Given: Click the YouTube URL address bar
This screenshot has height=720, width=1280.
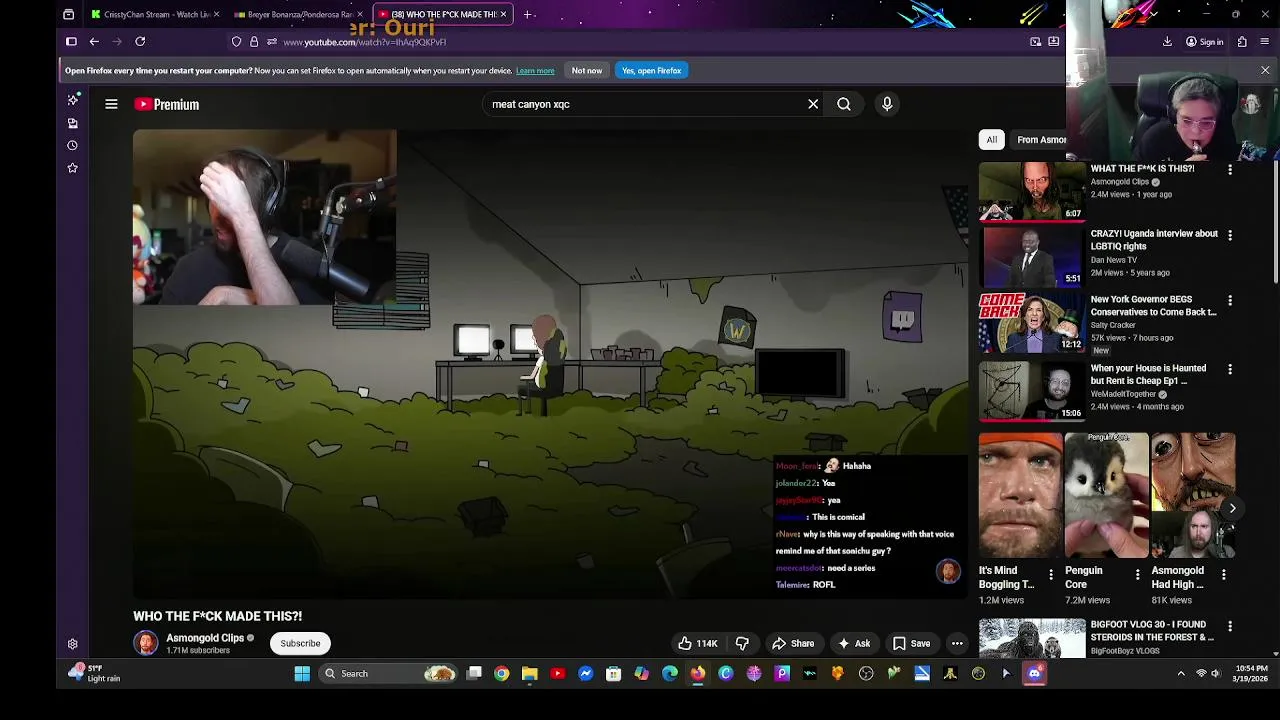Looking at the screenshot, I should click(x=640, y=42).
